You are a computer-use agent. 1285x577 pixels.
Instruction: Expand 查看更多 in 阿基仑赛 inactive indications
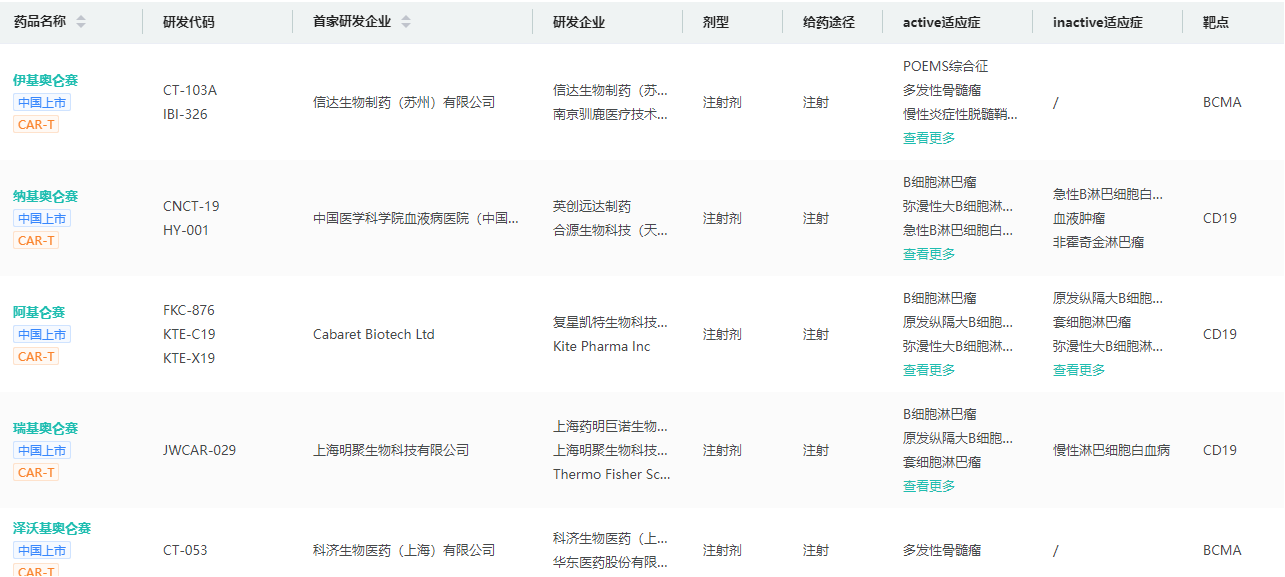pyautogui.click(x=1079, y=370)
